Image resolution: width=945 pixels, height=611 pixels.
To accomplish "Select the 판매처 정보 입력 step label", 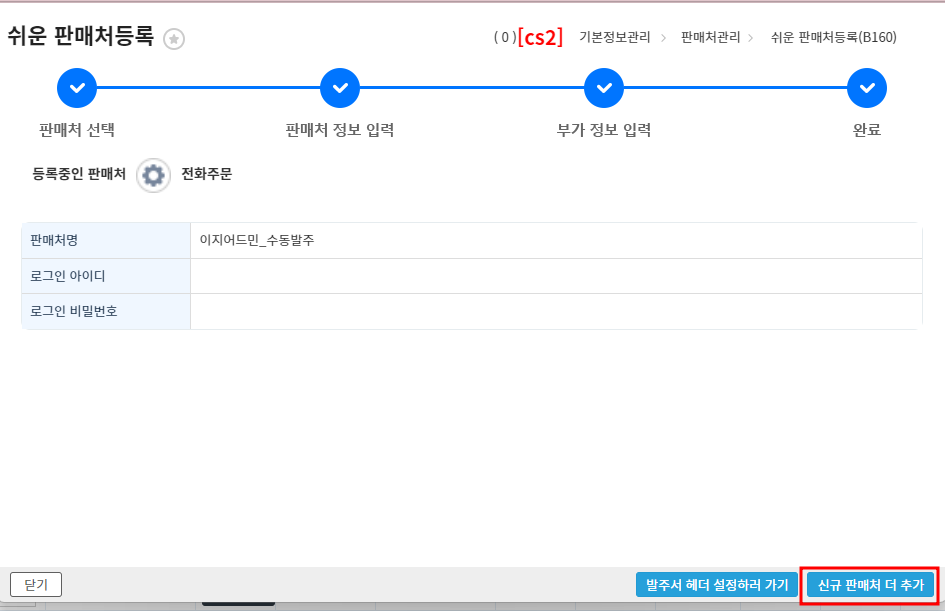I will (x=340, y=130).
